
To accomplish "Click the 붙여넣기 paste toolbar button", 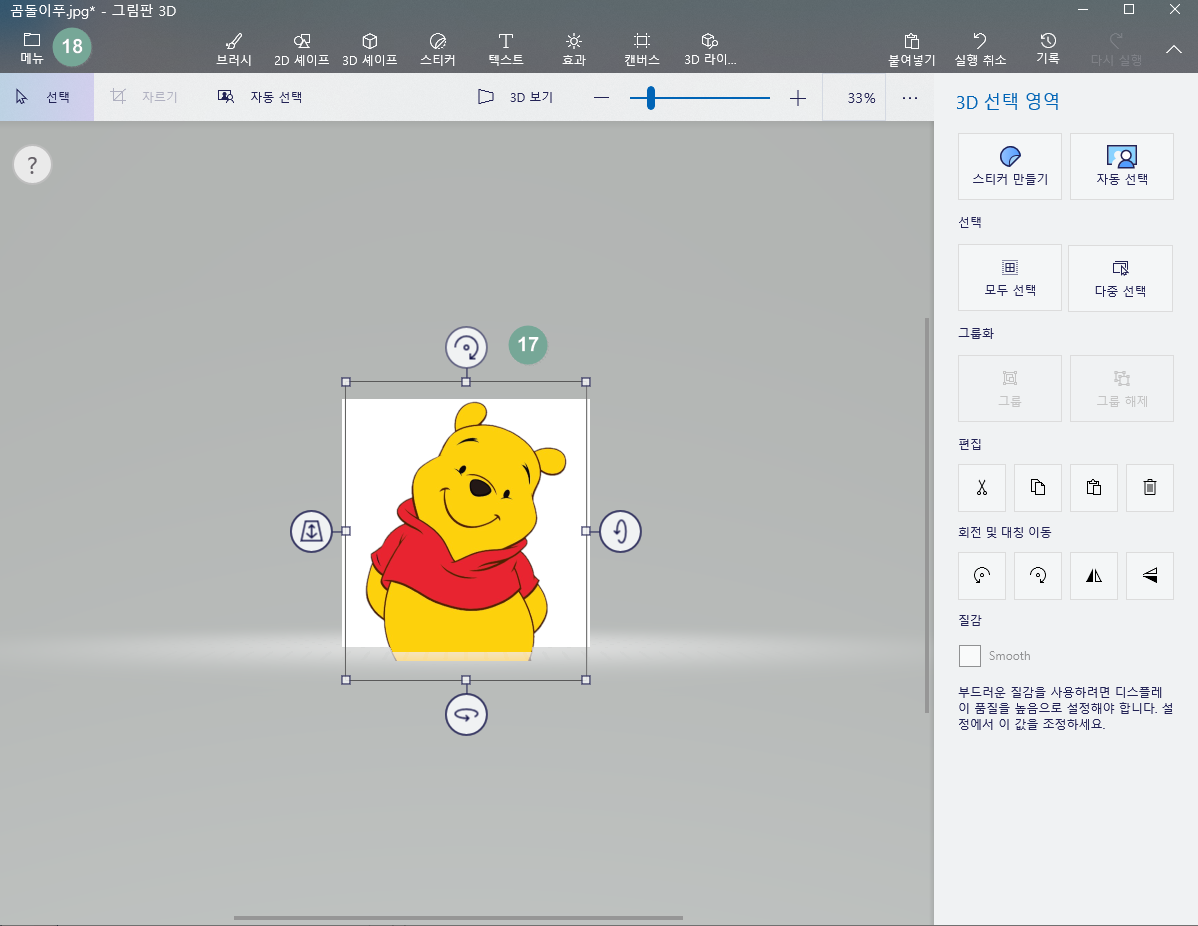I will point(911,49).
